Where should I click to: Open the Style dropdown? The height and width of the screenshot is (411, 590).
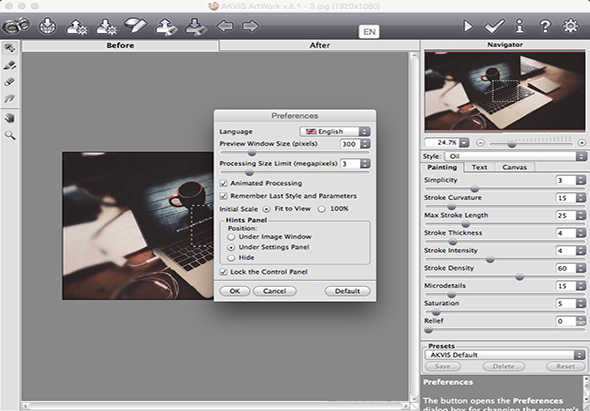coord(515,156)
